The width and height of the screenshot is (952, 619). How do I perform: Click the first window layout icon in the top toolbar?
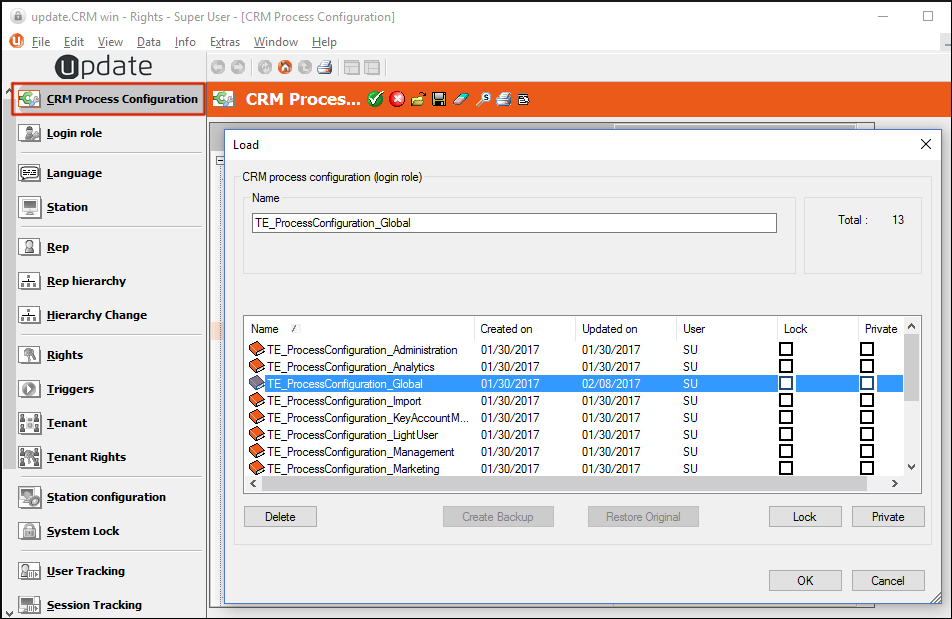pyautogui.click(x=352, y=67)
